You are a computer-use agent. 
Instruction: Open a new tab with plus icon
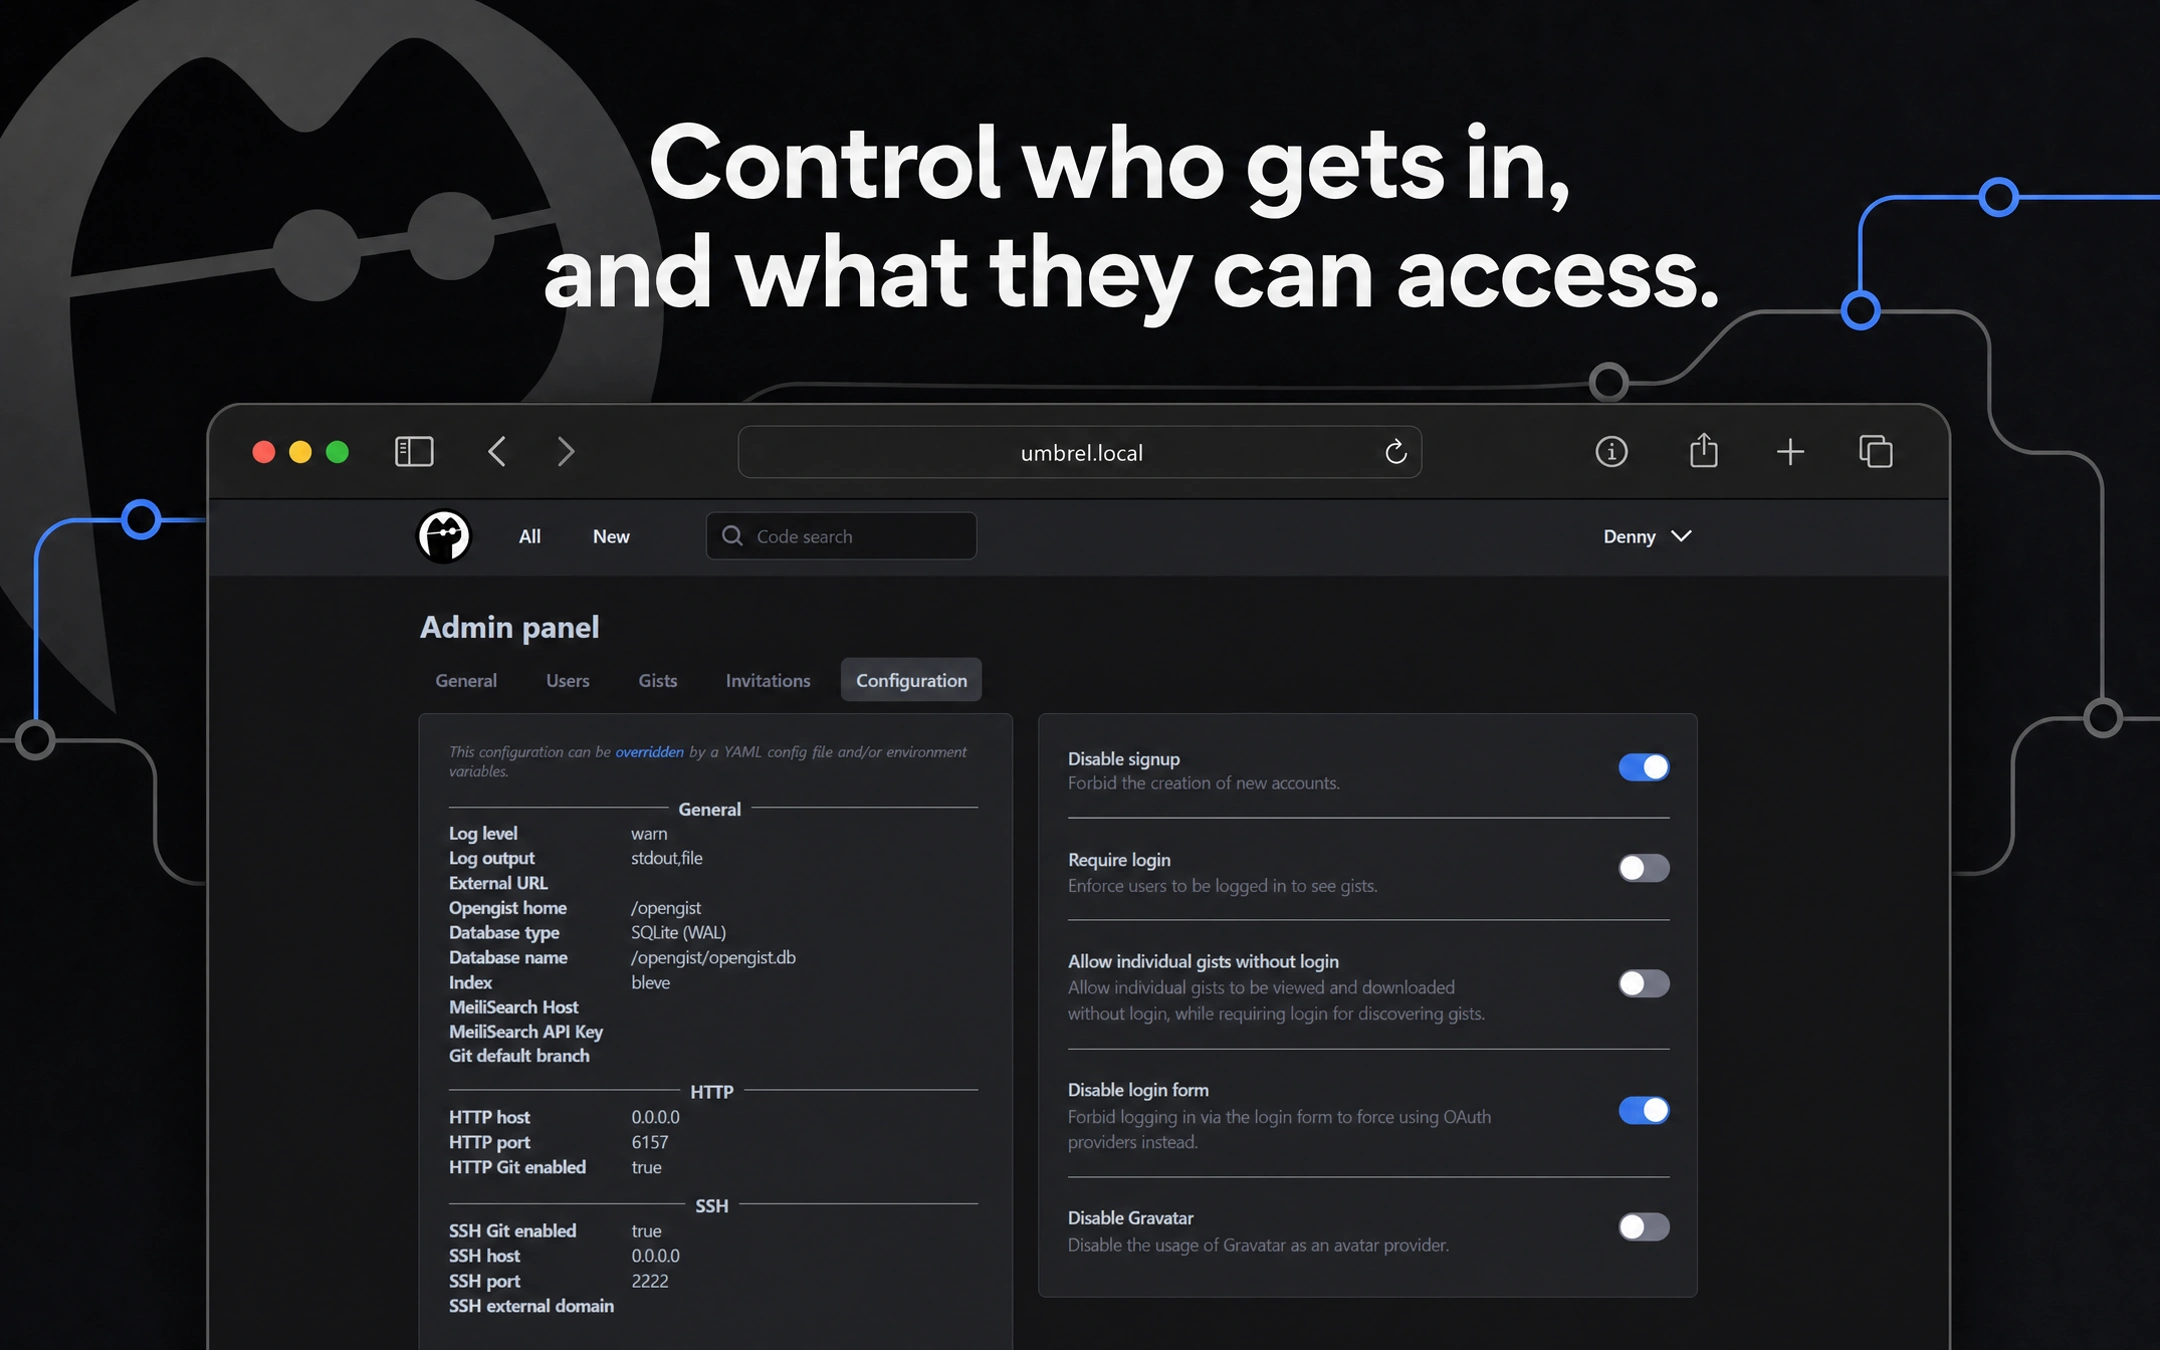click(x=1790, y=452)
